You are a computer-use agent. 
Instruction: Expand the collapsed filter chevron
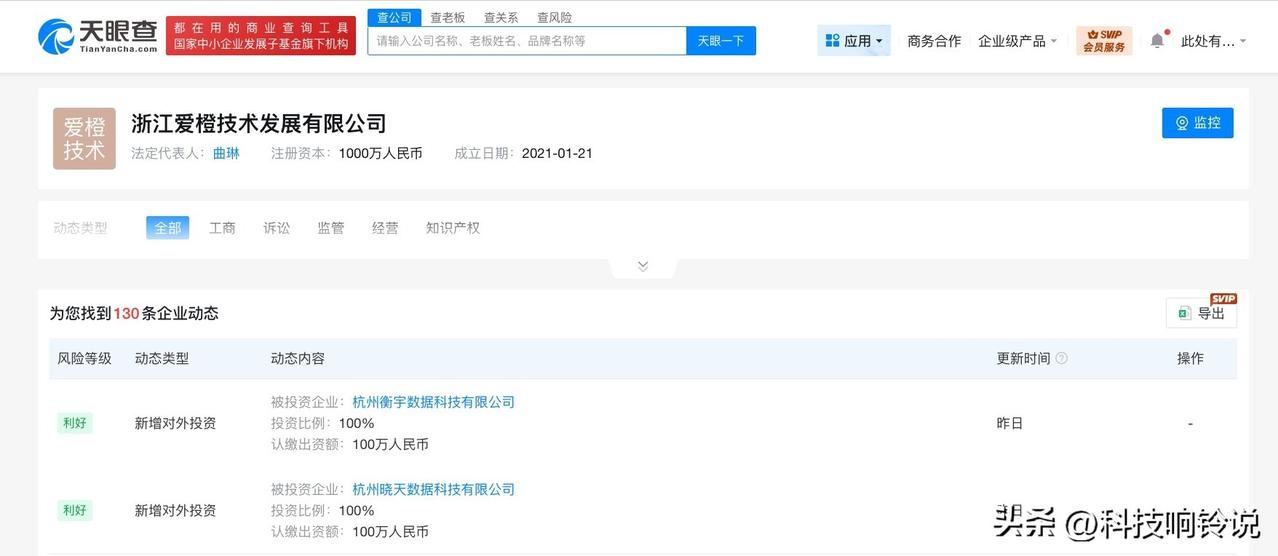coord(643,266)
